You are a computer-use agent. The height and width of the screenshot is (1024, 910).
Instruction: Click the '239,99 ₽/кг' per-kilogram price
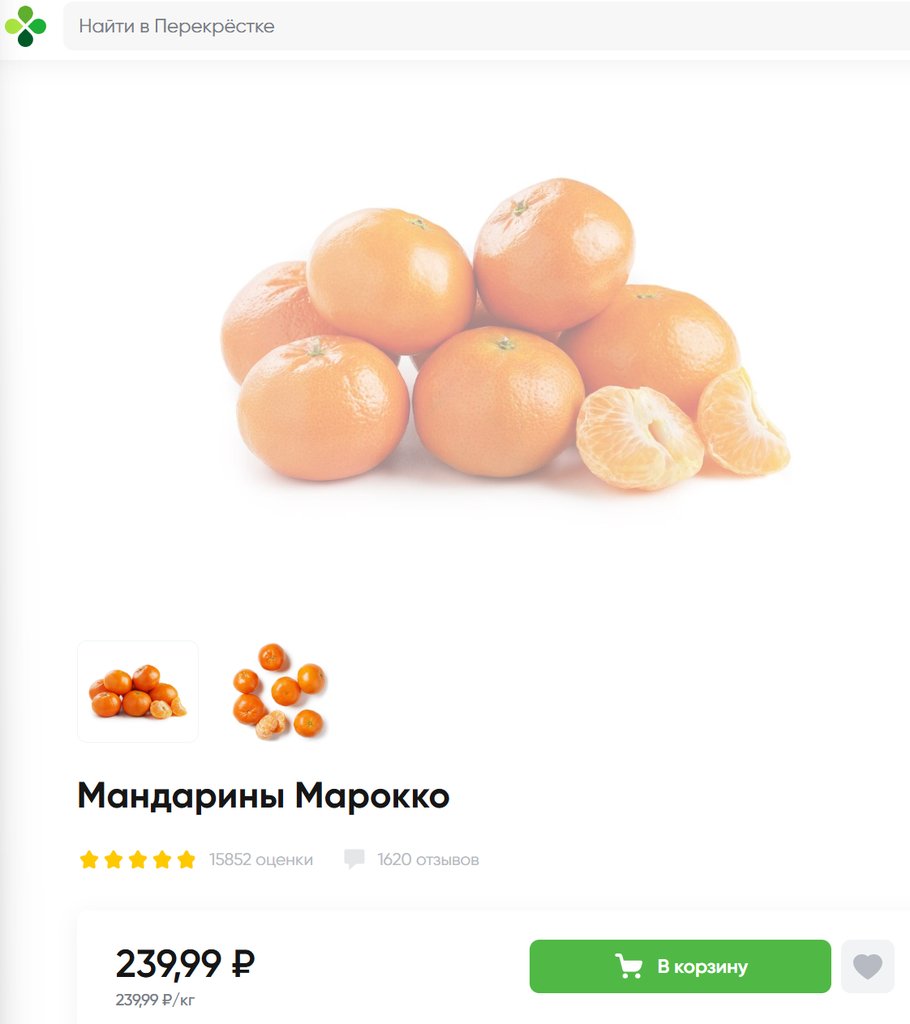[155, 1000]
